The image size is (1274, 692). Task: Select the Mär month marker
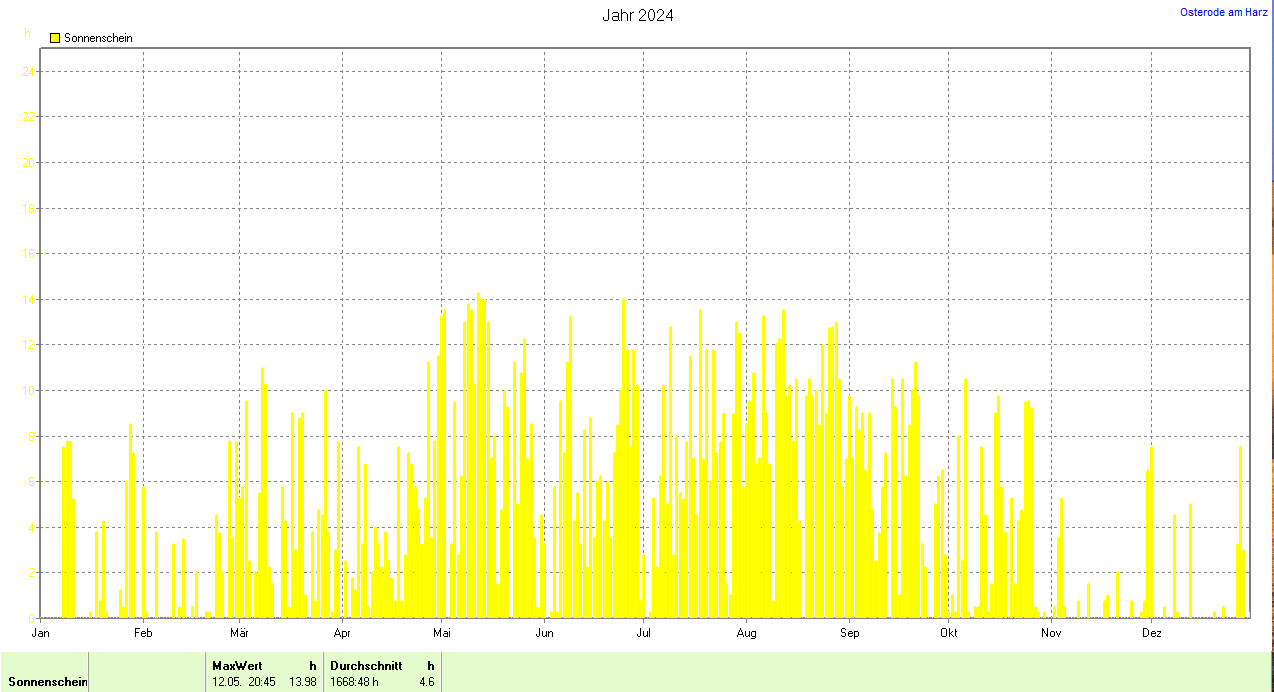coord(239,633)
